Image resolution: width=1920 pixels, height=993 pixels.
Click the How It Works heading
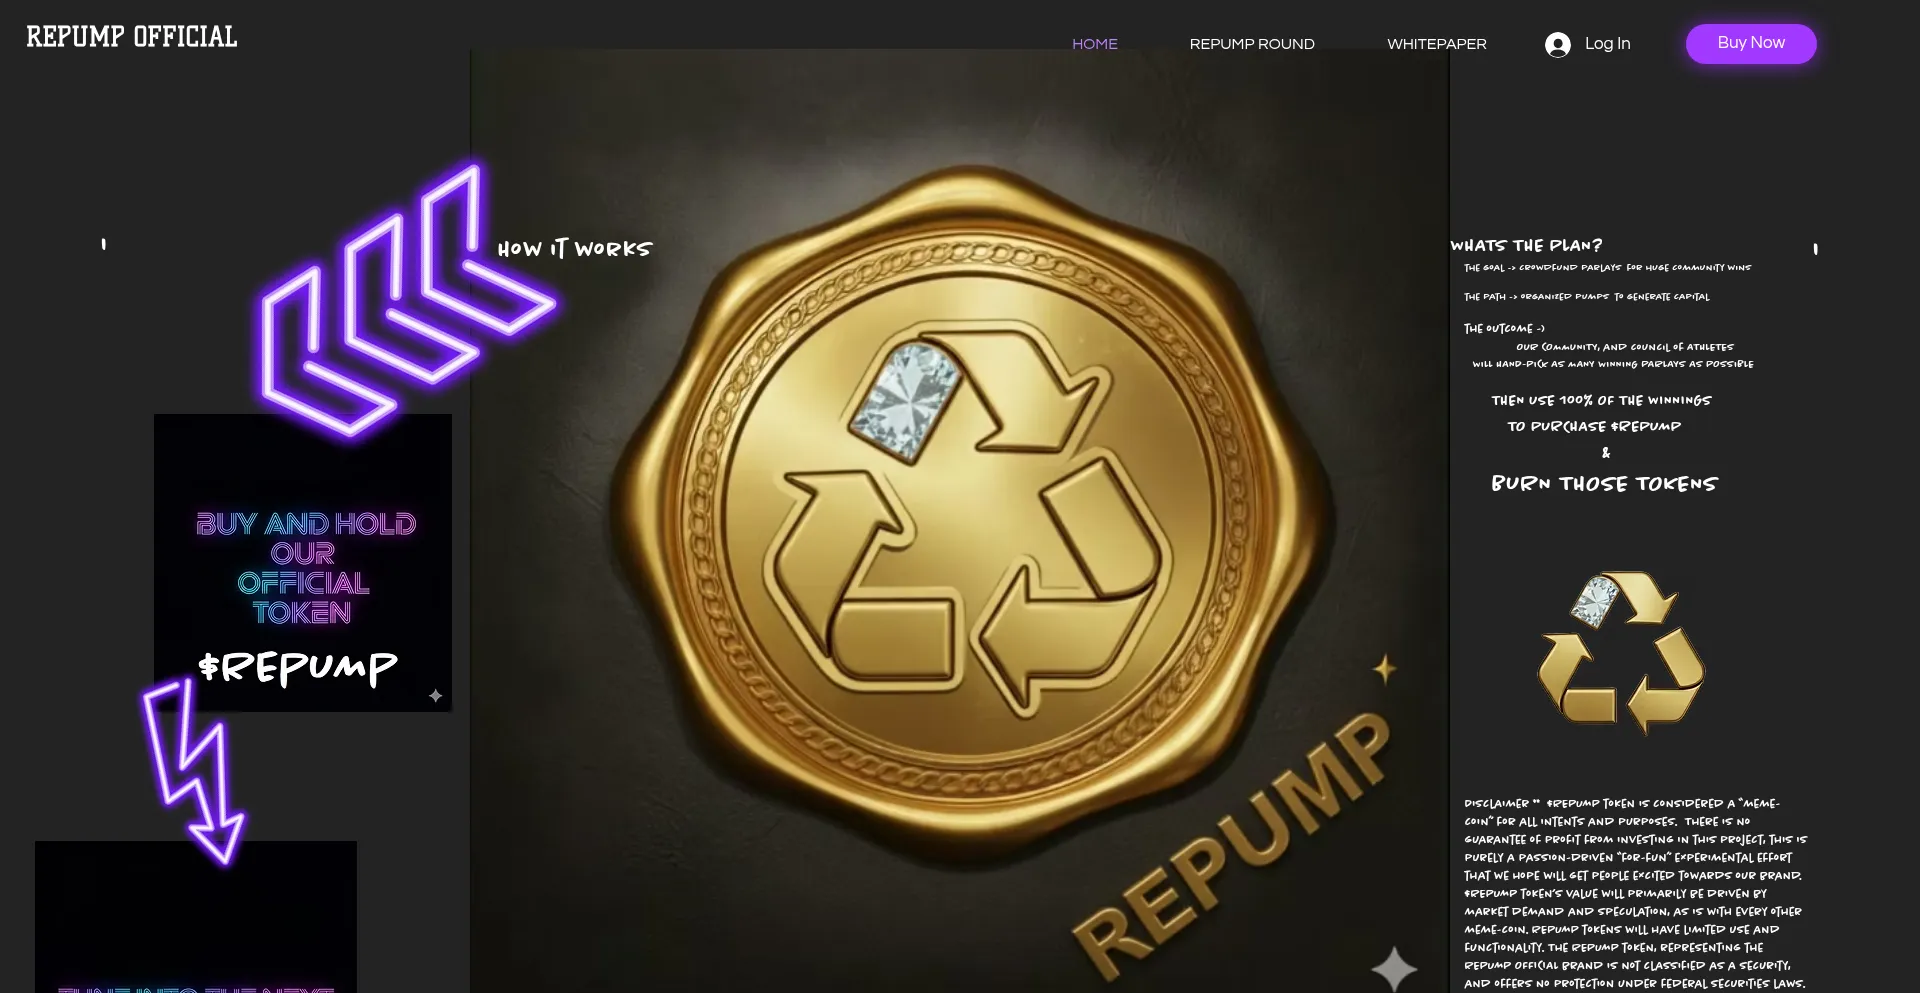click(575, 248)
